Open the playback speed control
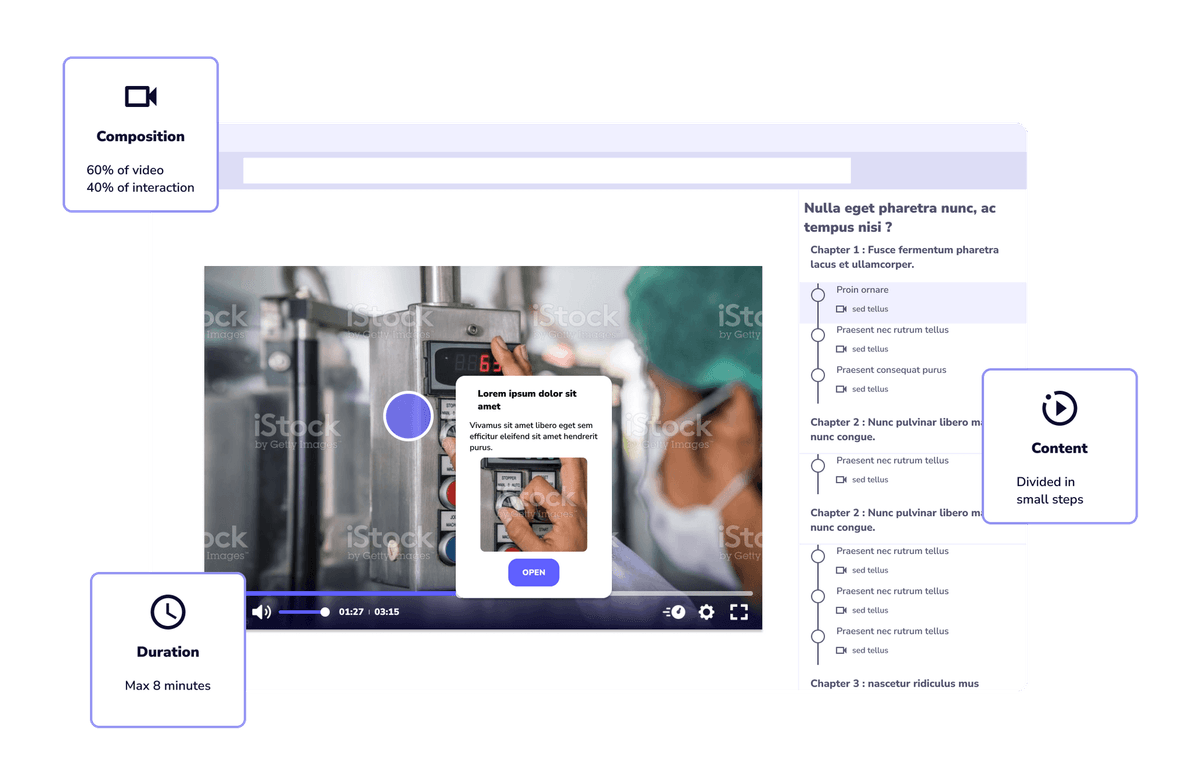1200x784 pixels. pyautogui.click(x=675, y=612)
